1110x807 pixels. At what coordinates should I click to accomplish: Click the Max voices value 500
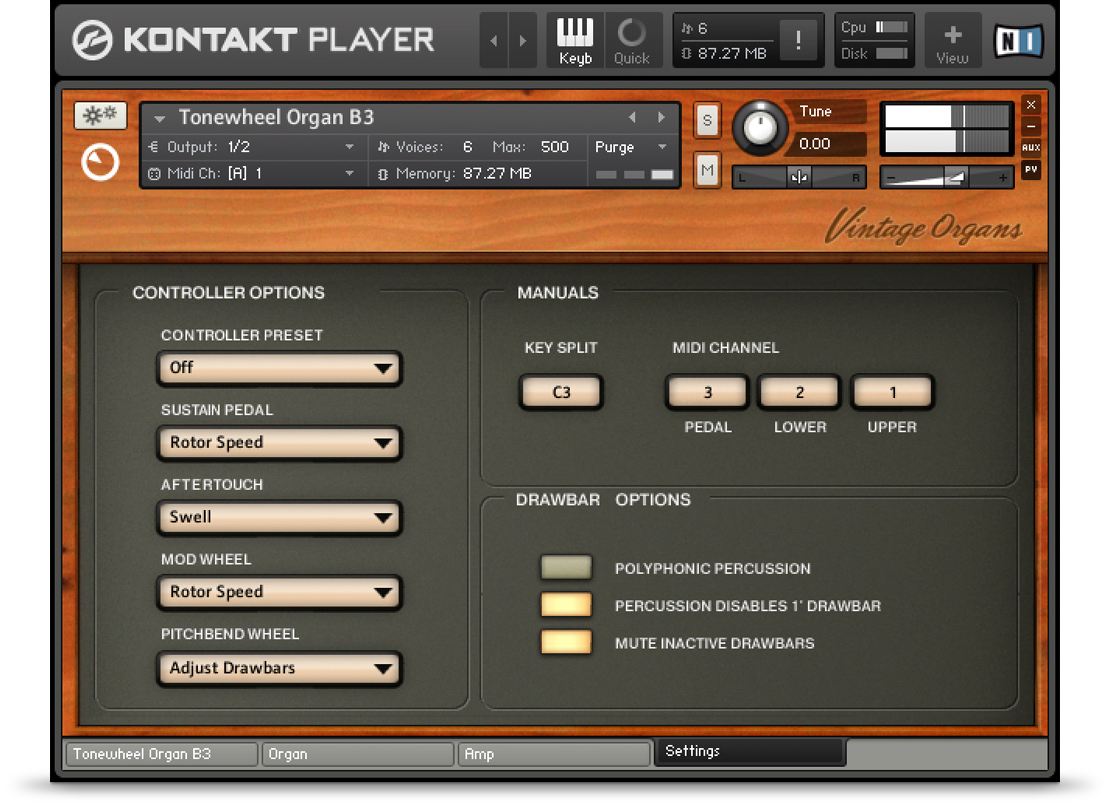coord(554,147)
